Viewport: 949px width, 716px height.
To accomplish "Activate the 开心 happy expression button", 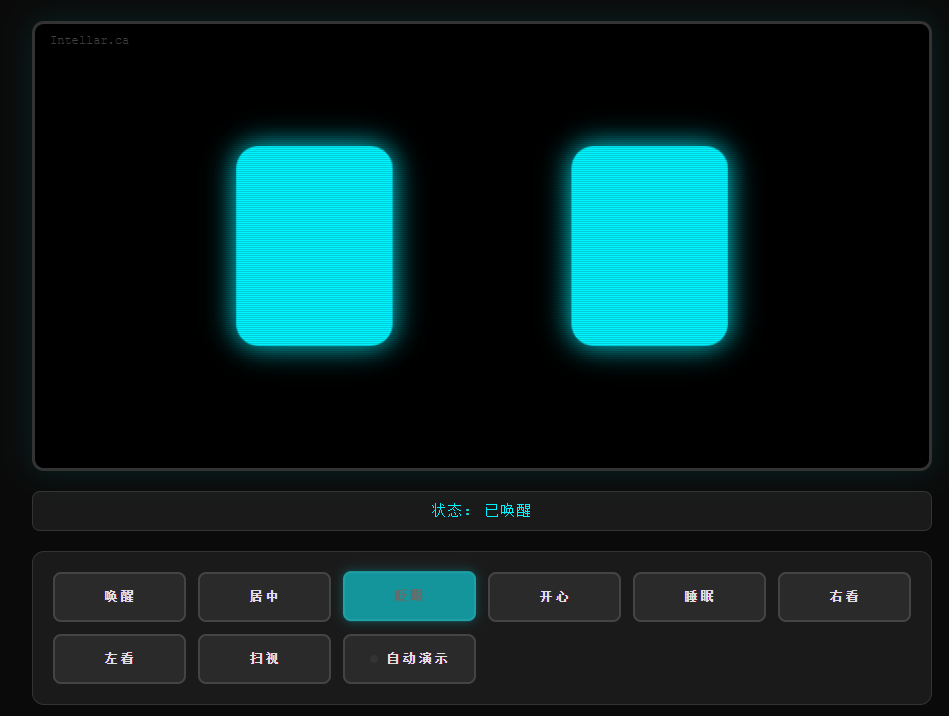I will click(x=554, y=597).
